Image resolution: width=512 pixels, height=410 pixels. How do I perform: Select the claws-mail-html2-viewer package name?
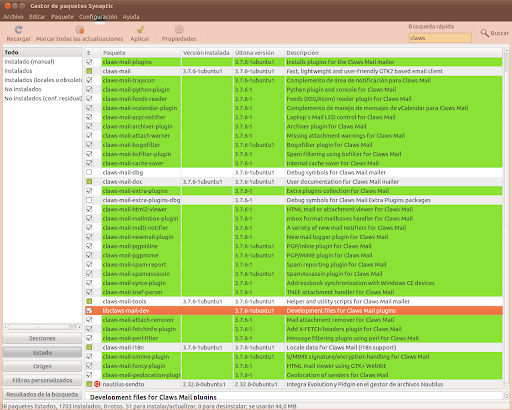[x=135, y=209]
